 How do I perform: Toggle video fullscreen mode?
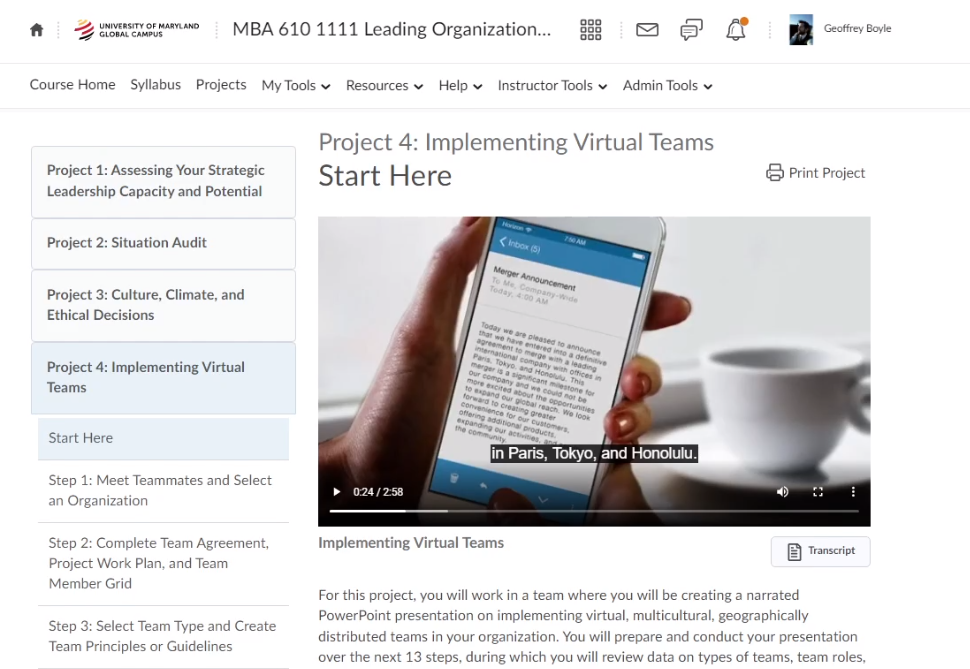pos(818,492)
